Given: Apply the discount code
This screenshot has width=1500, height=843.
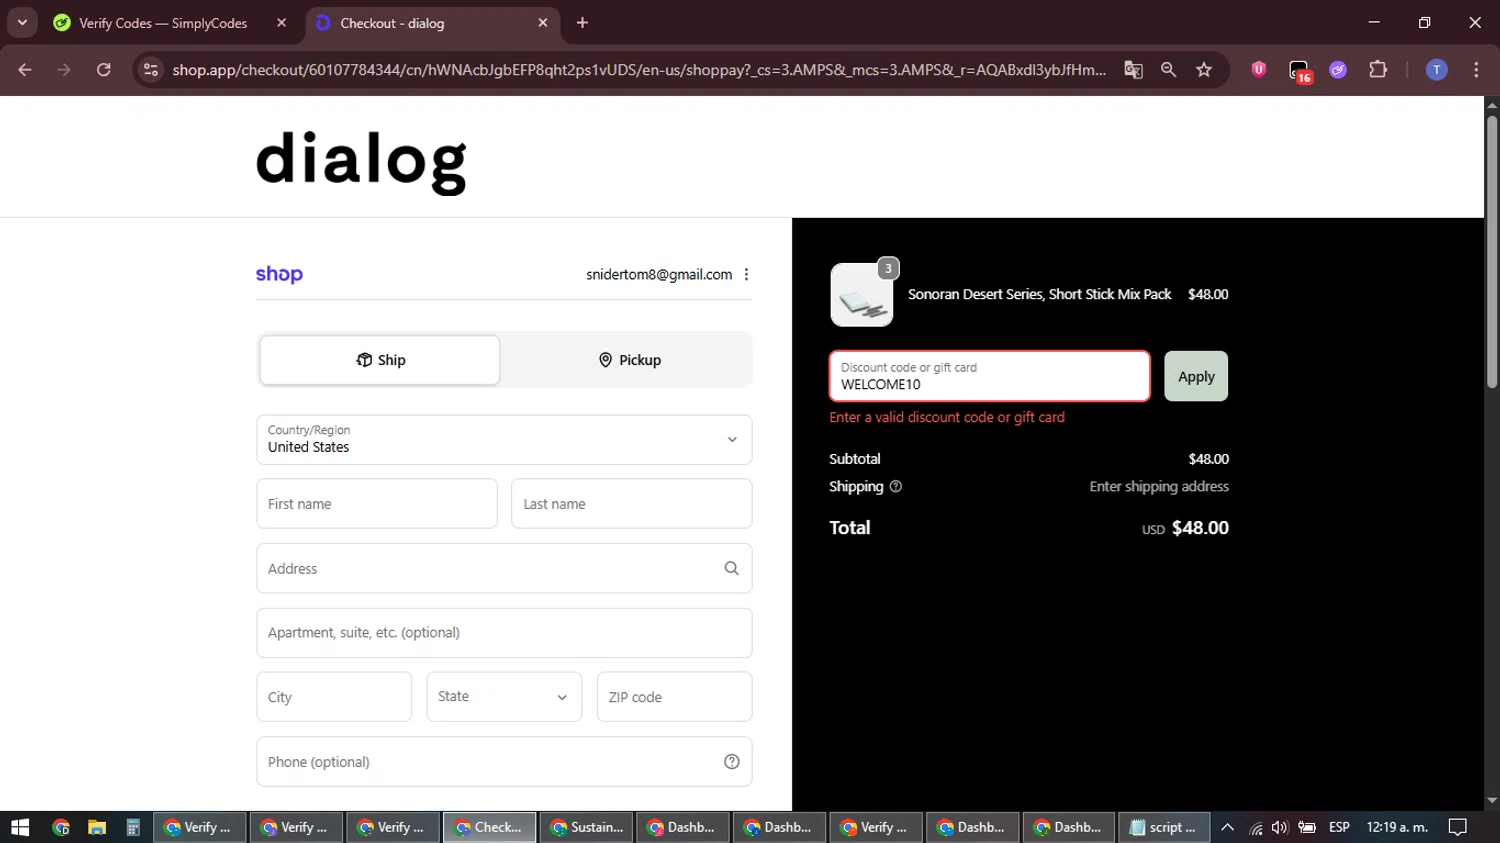Looking at the screenshot, I should [1196, 376].
